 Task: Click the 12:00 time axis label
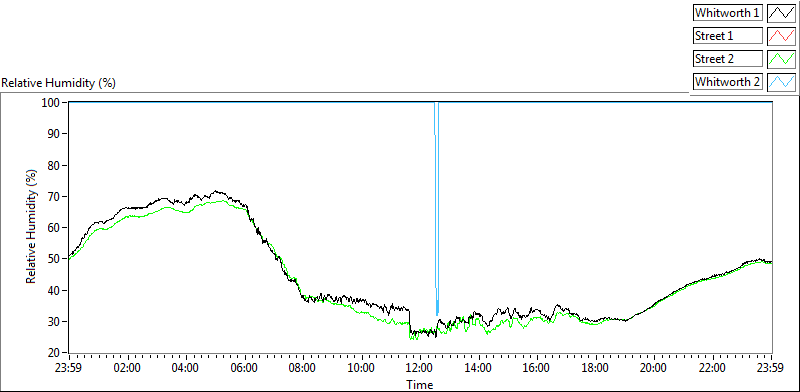tap(420, 367)
